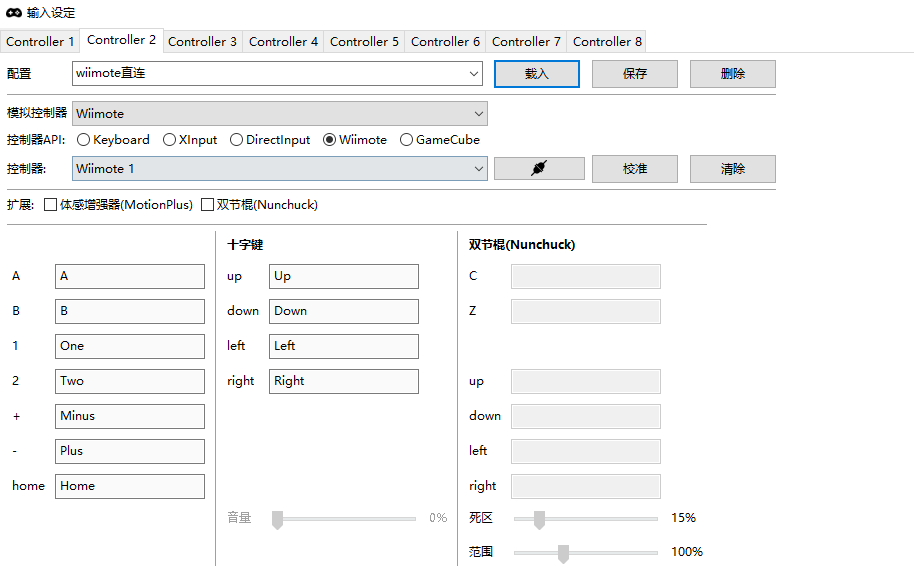Click the mapping field containing Minus
This screenshot has width=914, height=576.
pos(130,416)
